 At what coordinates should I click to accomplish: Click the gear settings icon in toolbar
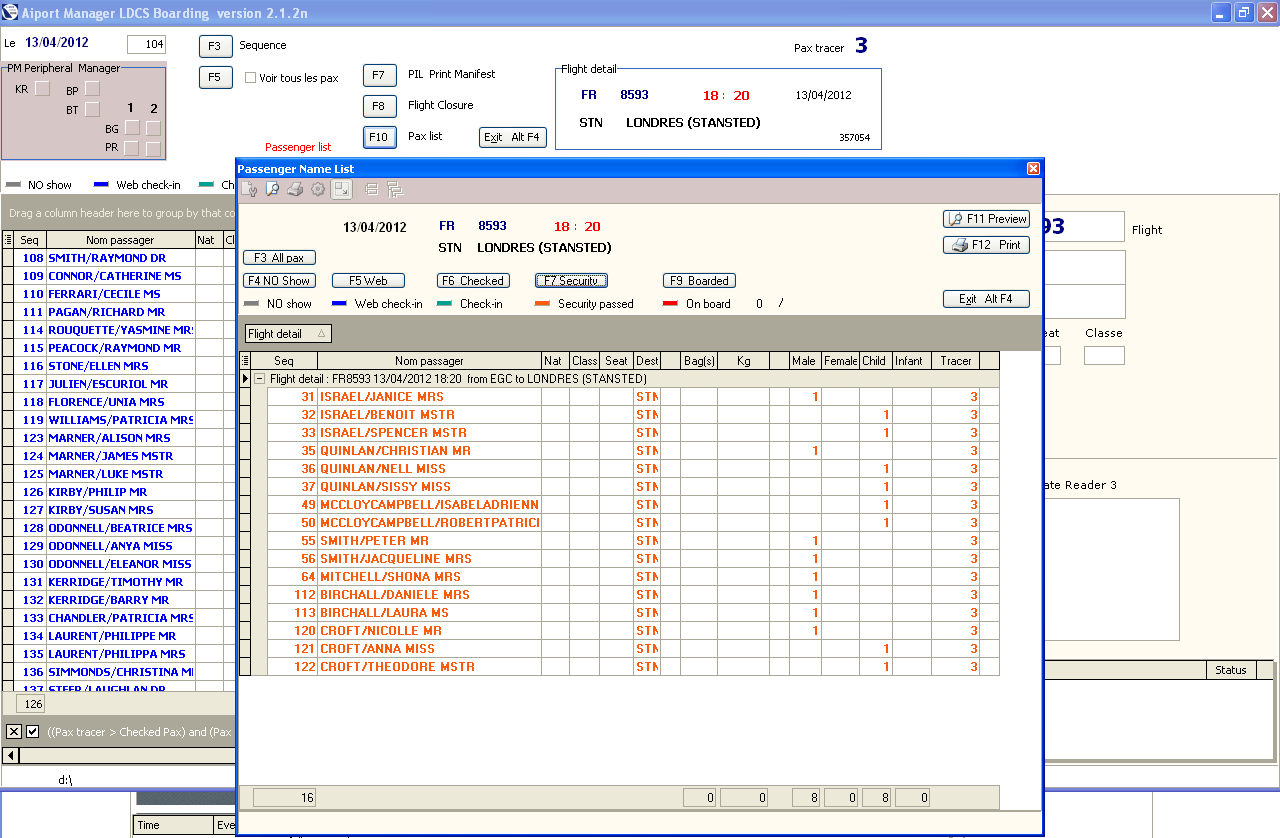[x=318, y=189]
